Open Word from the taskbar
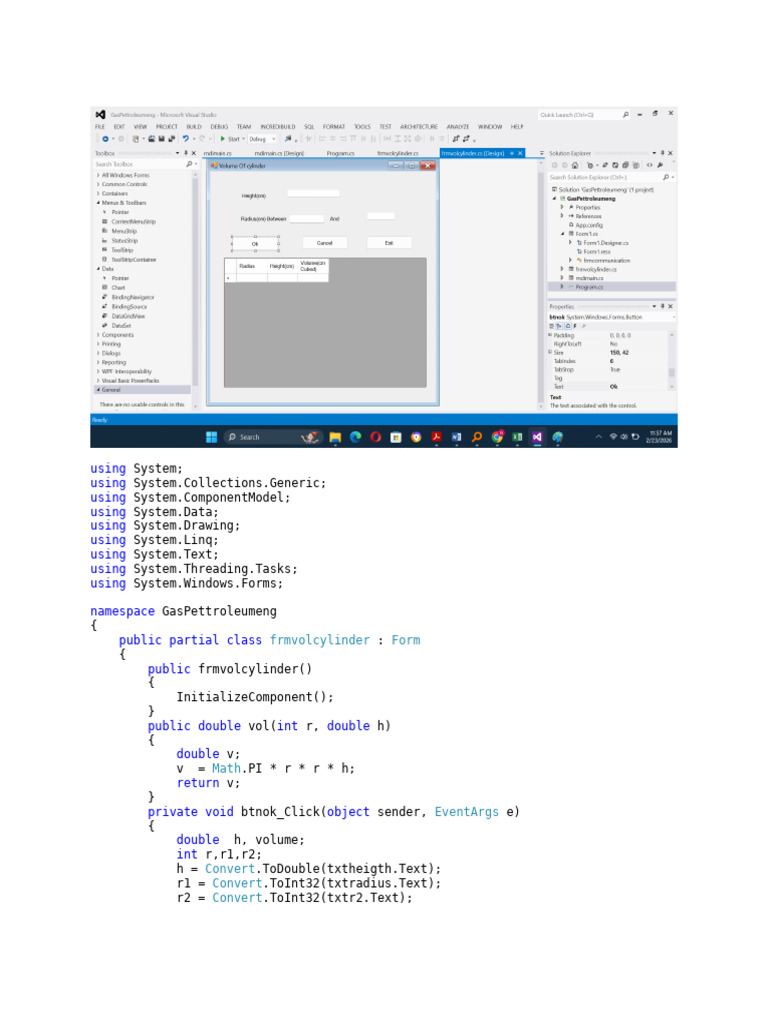This screenshot has height=1024, width=768. (x=456, y=438)
